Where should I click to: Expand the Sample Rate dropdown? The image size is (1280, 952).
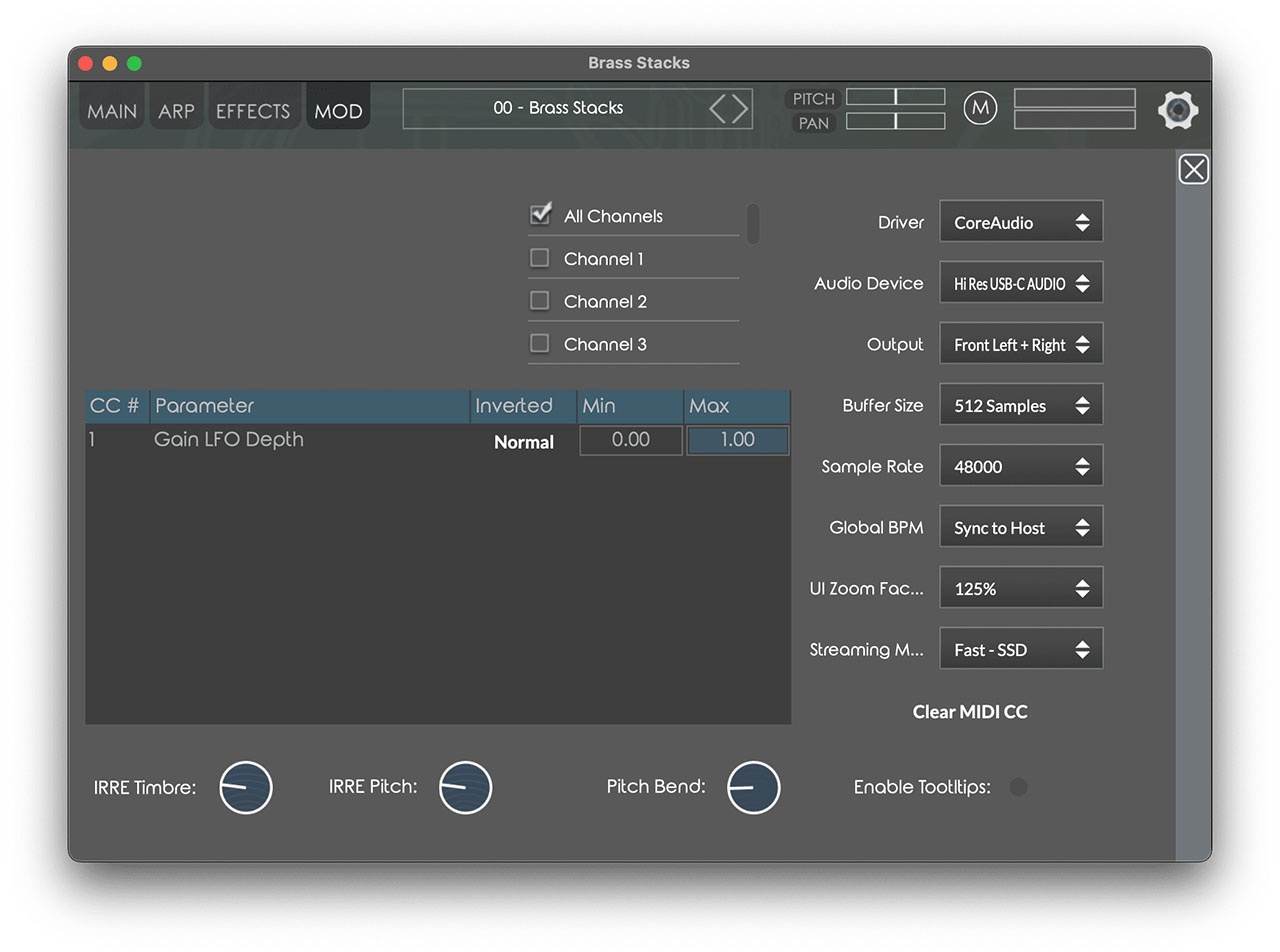(x=1021, y=466)
